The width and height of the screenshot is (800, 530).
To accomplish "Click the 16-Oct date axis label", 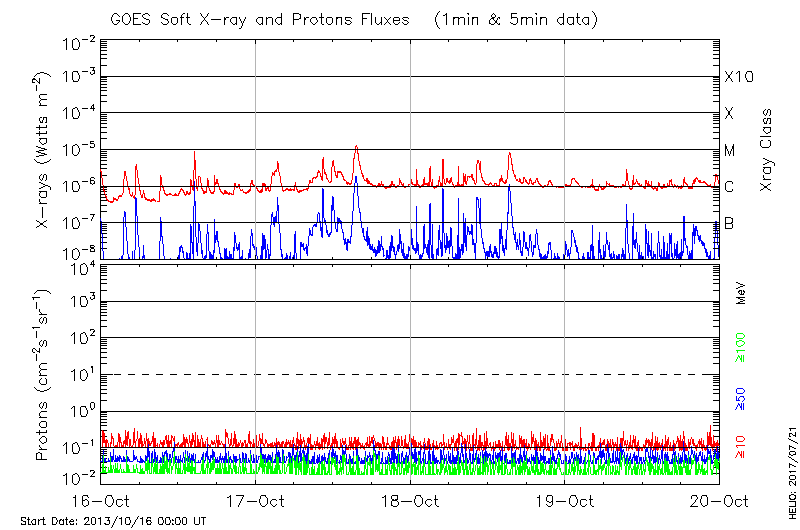I will click(101, 501).
